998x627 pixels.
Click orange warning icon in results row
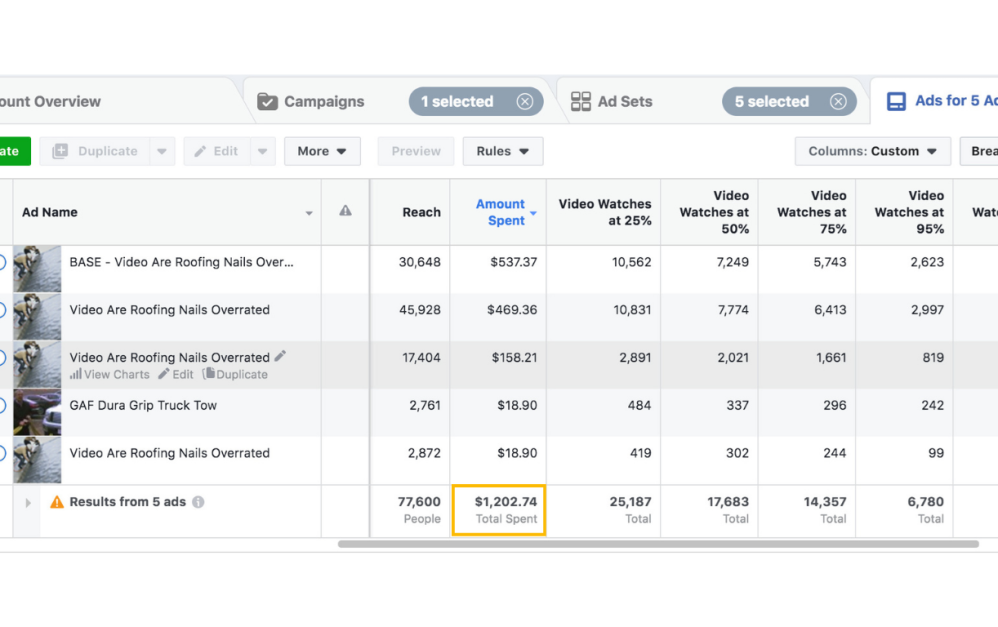[x=57, y=502]
